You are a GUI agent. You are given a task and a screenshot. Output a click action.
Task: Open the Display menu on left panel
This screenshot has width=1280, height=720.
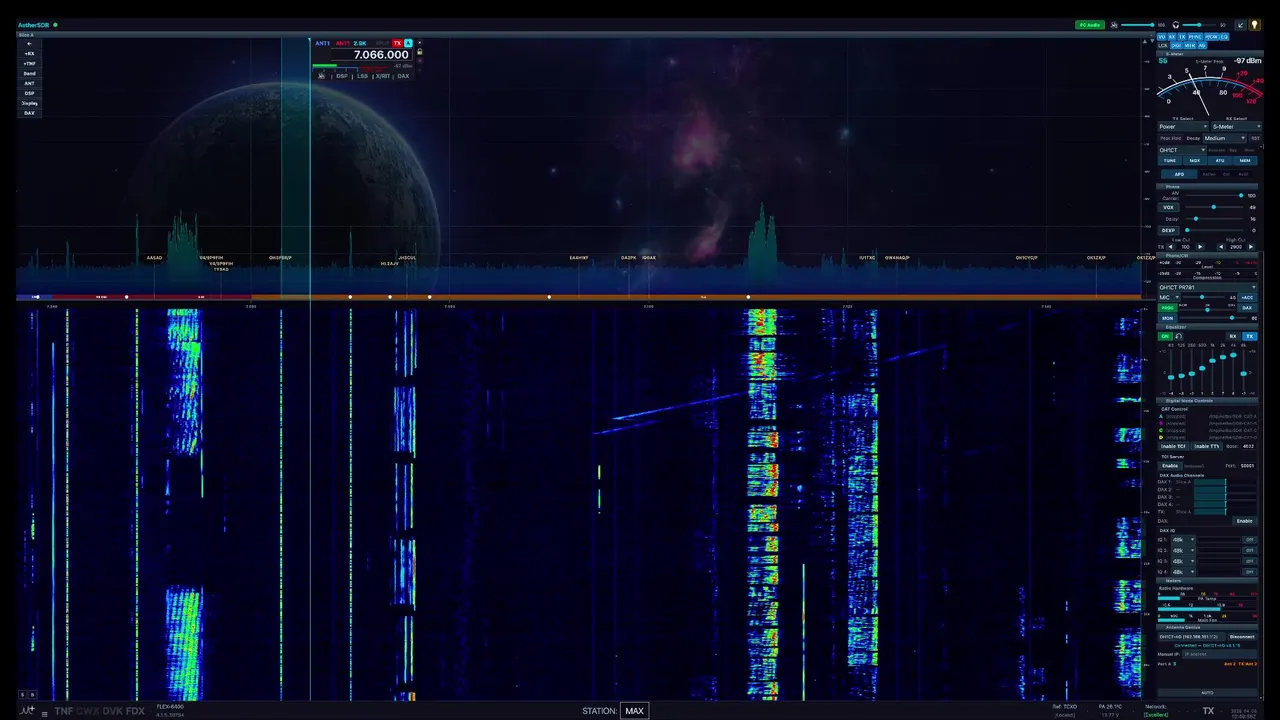click(x=29, y=103)
